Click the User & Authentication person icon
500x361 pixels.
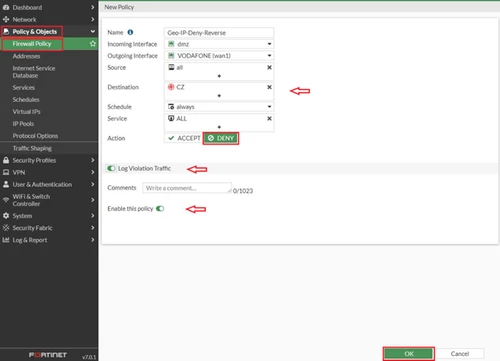(x=6, y=184)
